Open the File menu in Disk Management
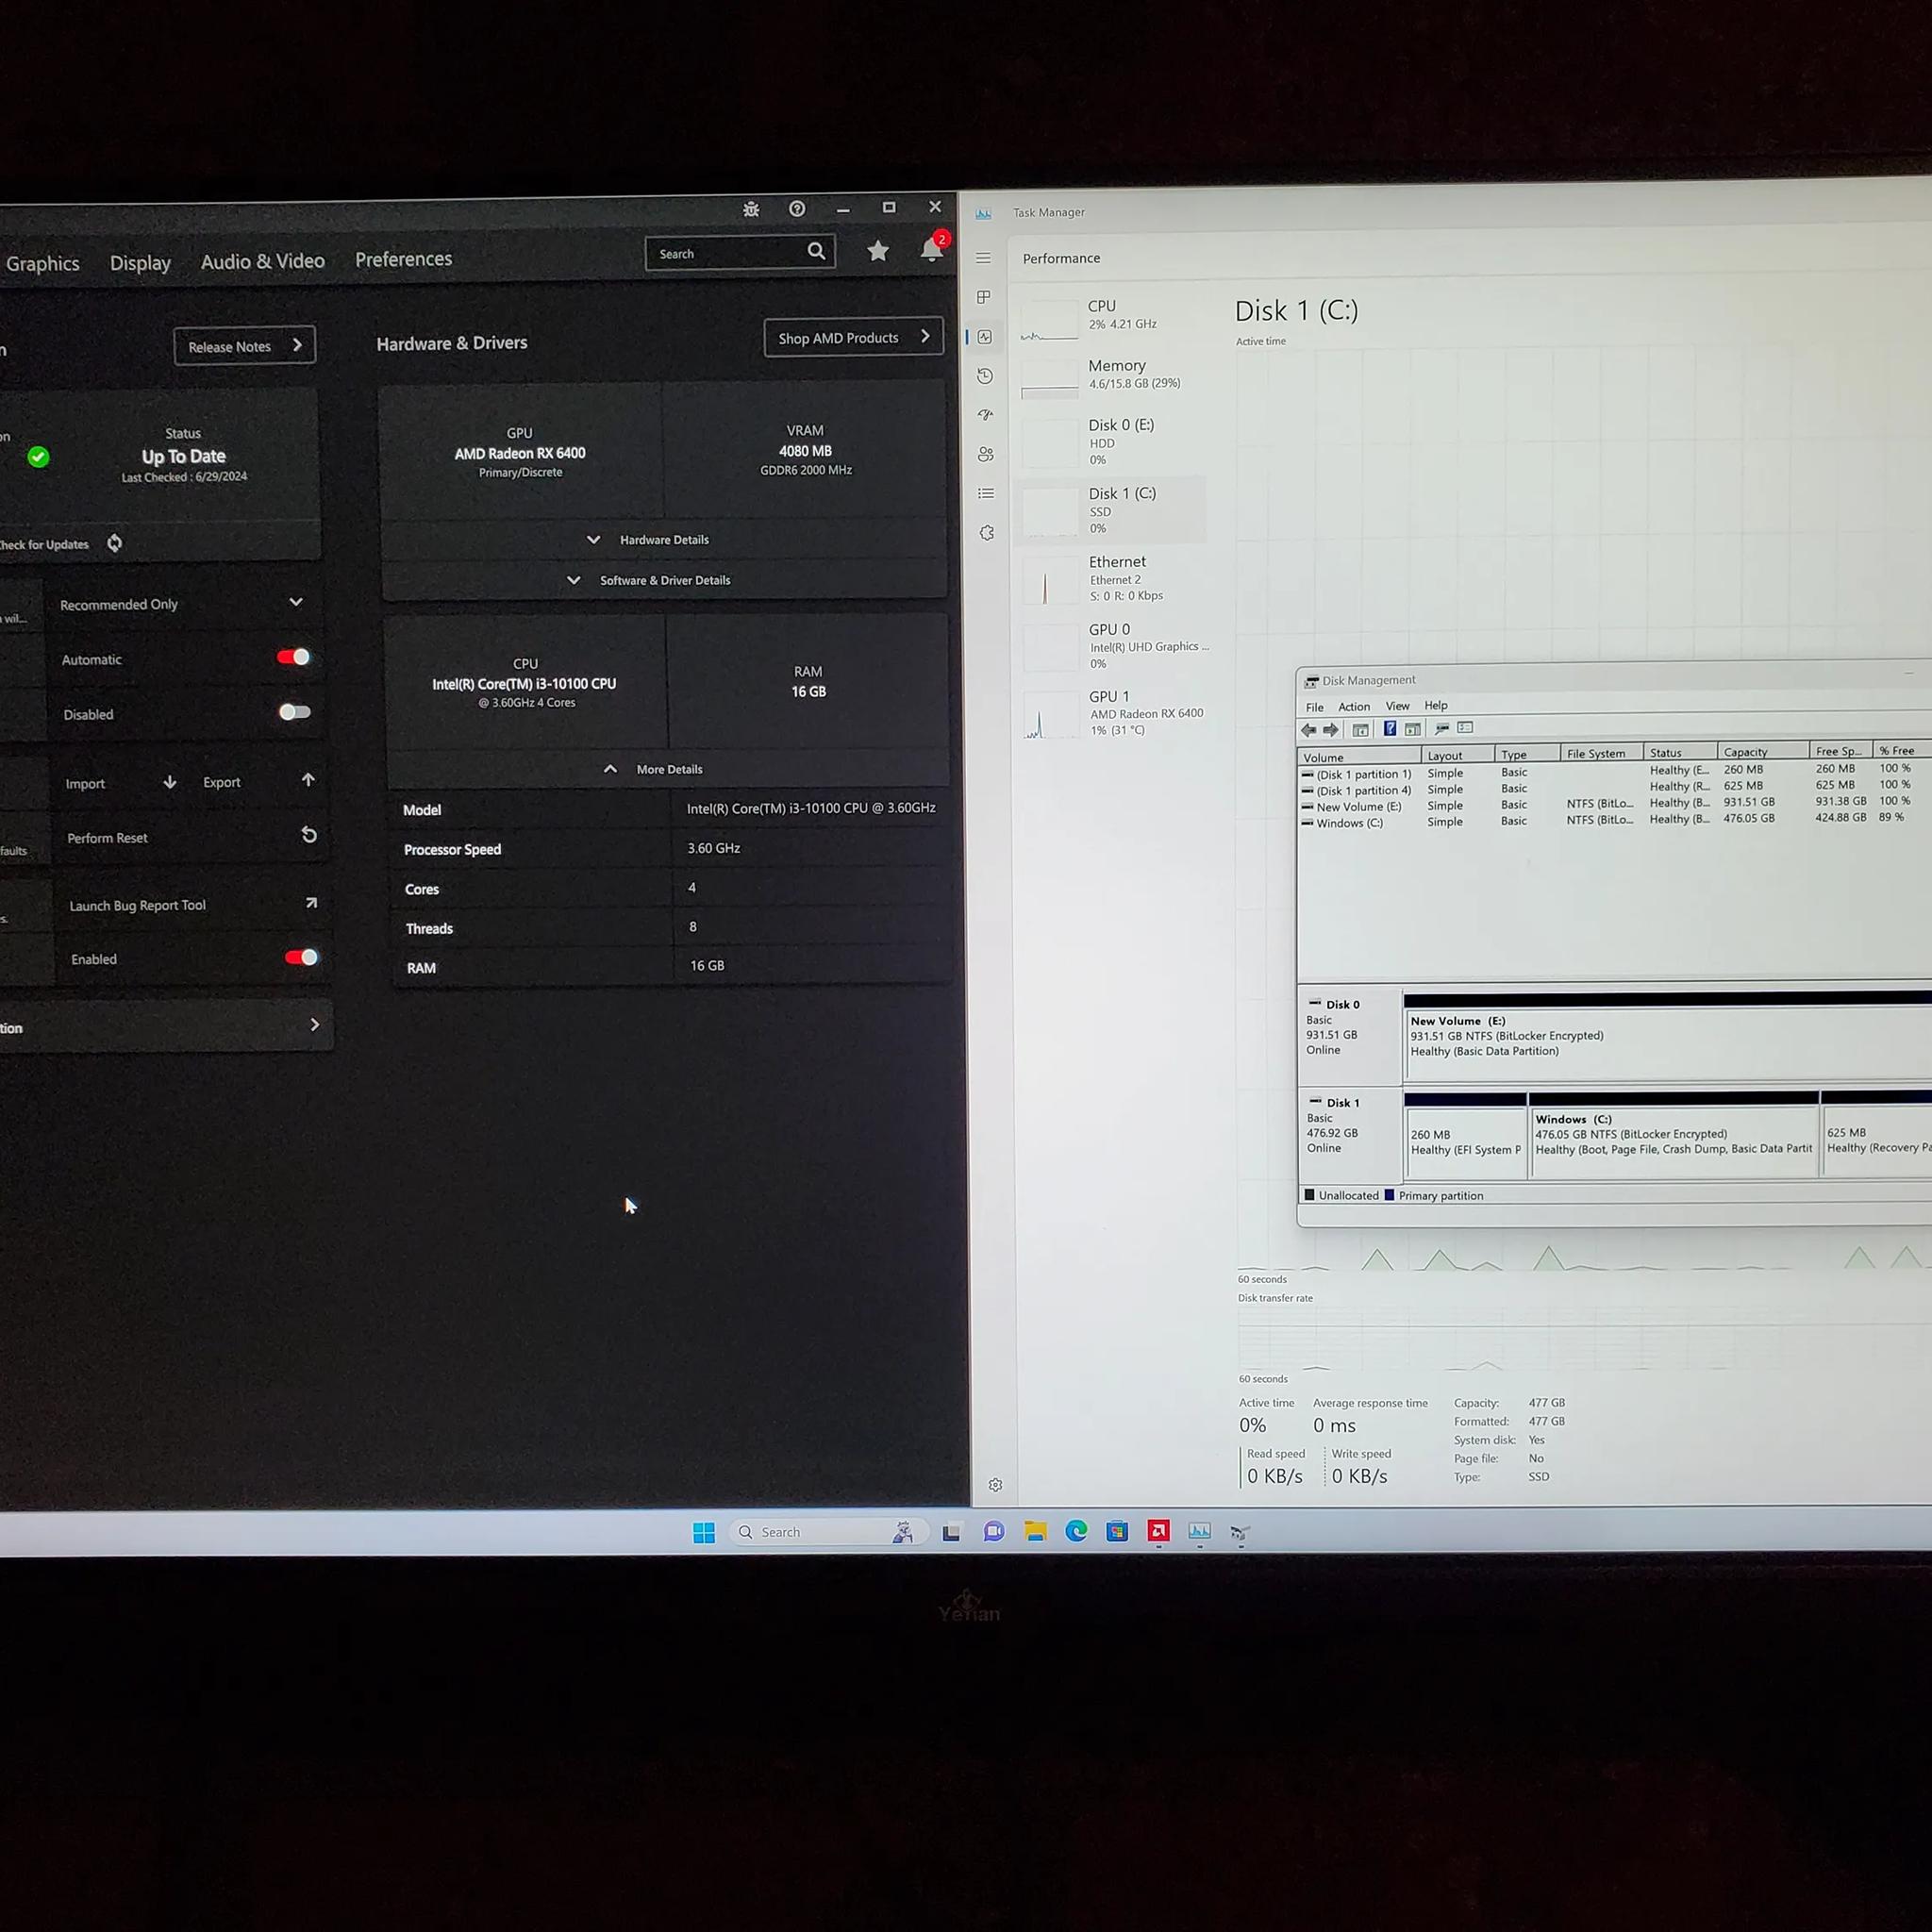The height and width of the screenshot is (1932, 1932). (1315, 707)
